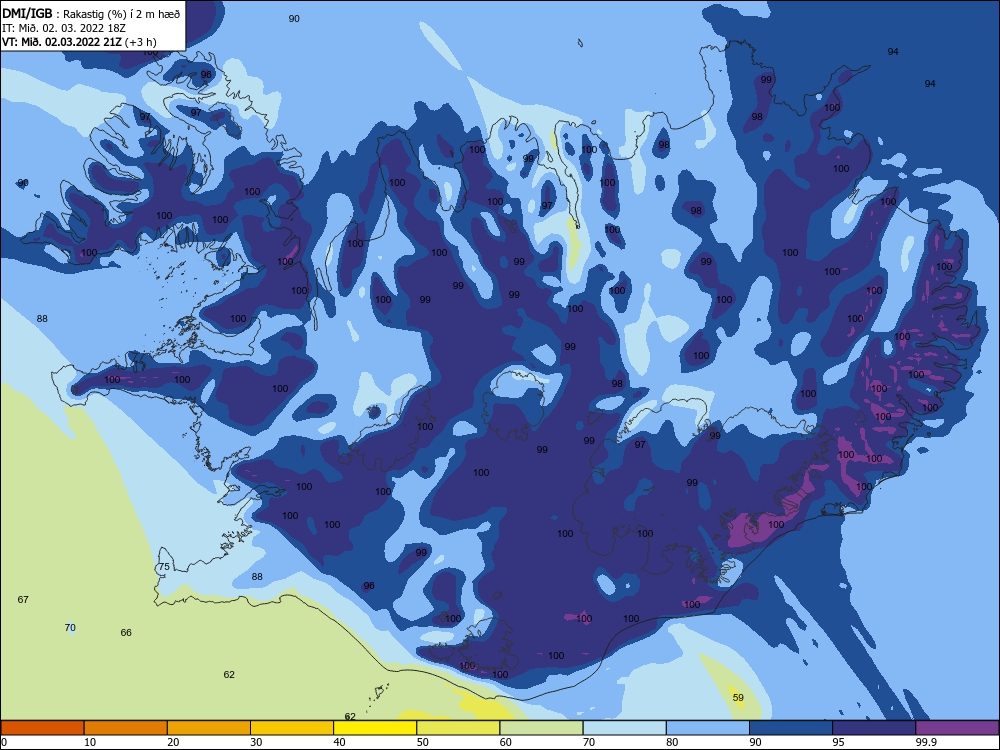Click the orange 10–20 legend swatch
The image size is (1000, 750).
[x=126, y=728]
